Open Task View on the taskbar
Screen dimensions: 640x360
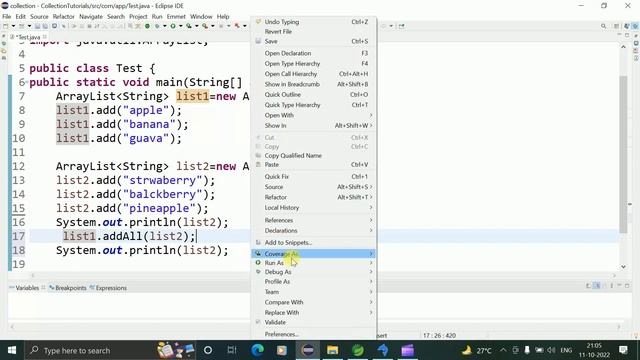(232, 350)
